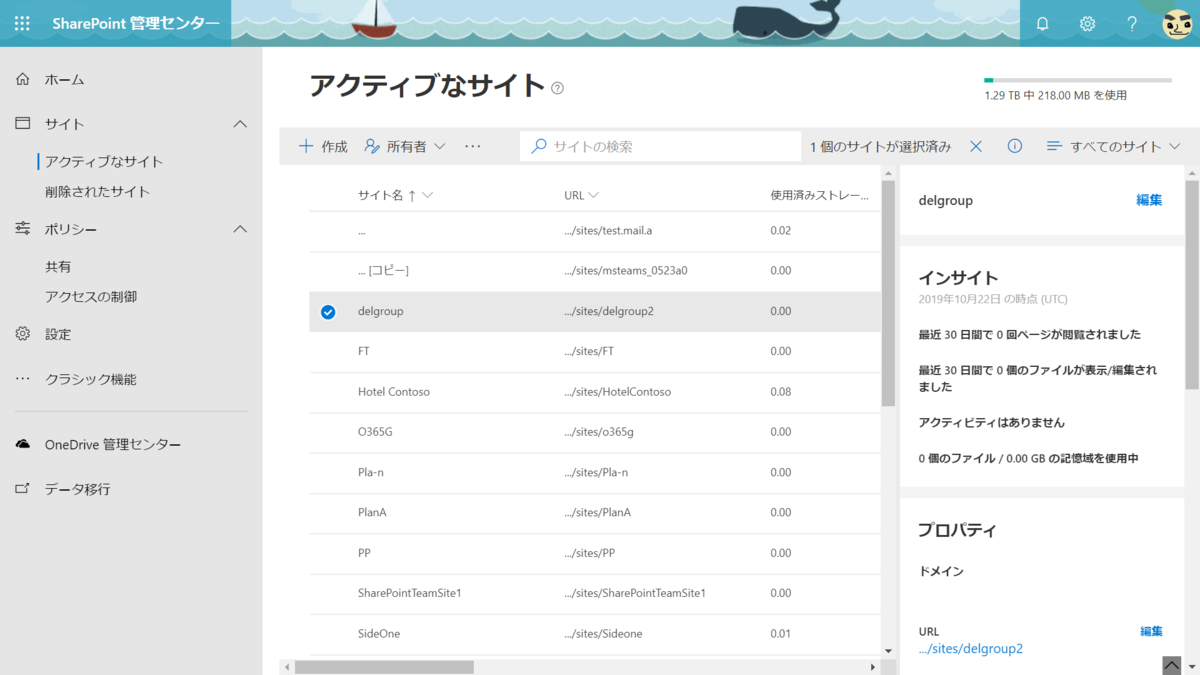This screenshot has width=1200, height=675.
Task: Click the site list vertical scrollbar thumb
Action: (888, 293)
